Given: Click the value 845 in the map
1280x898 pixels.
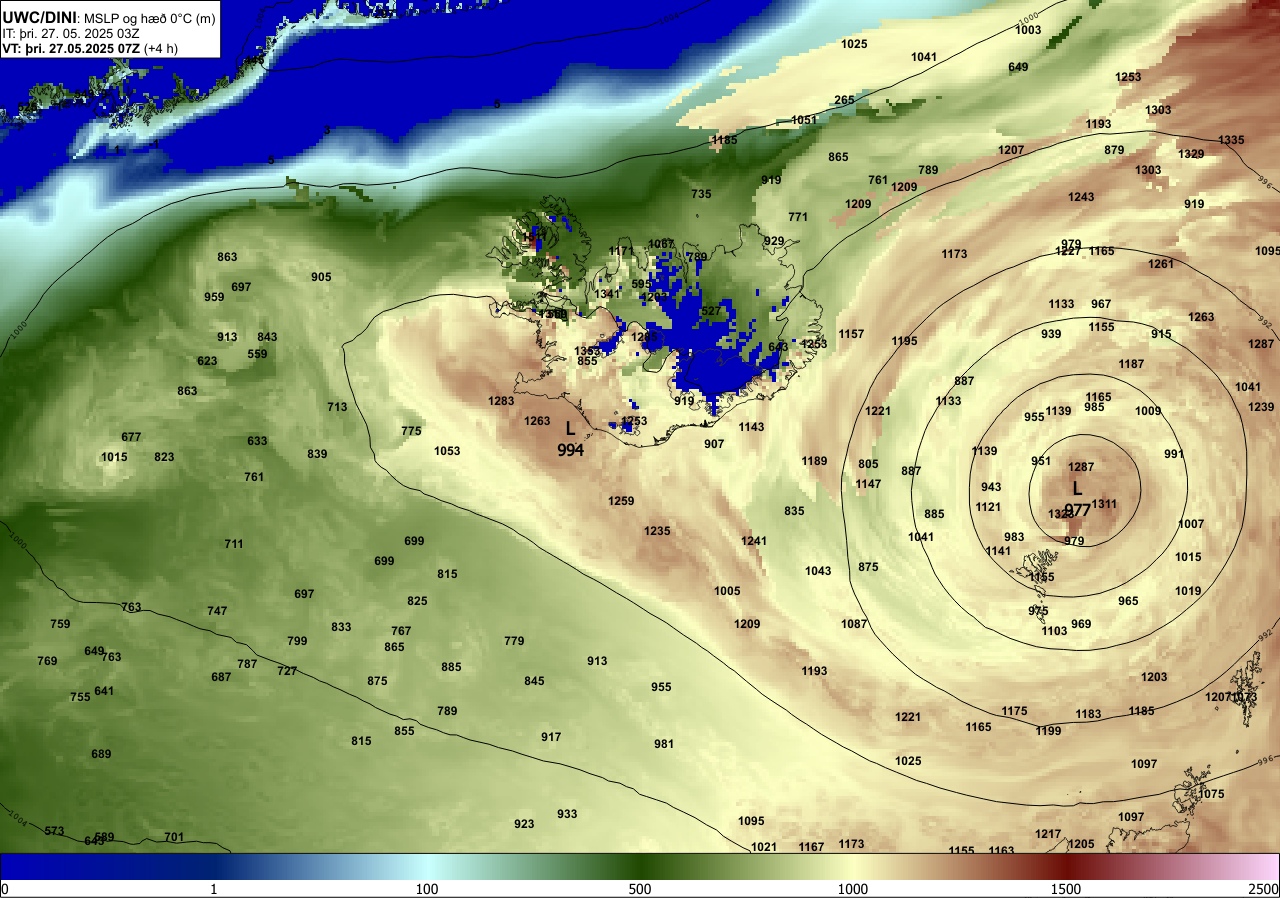Looking at the screenshot, I should click(534, 681).
